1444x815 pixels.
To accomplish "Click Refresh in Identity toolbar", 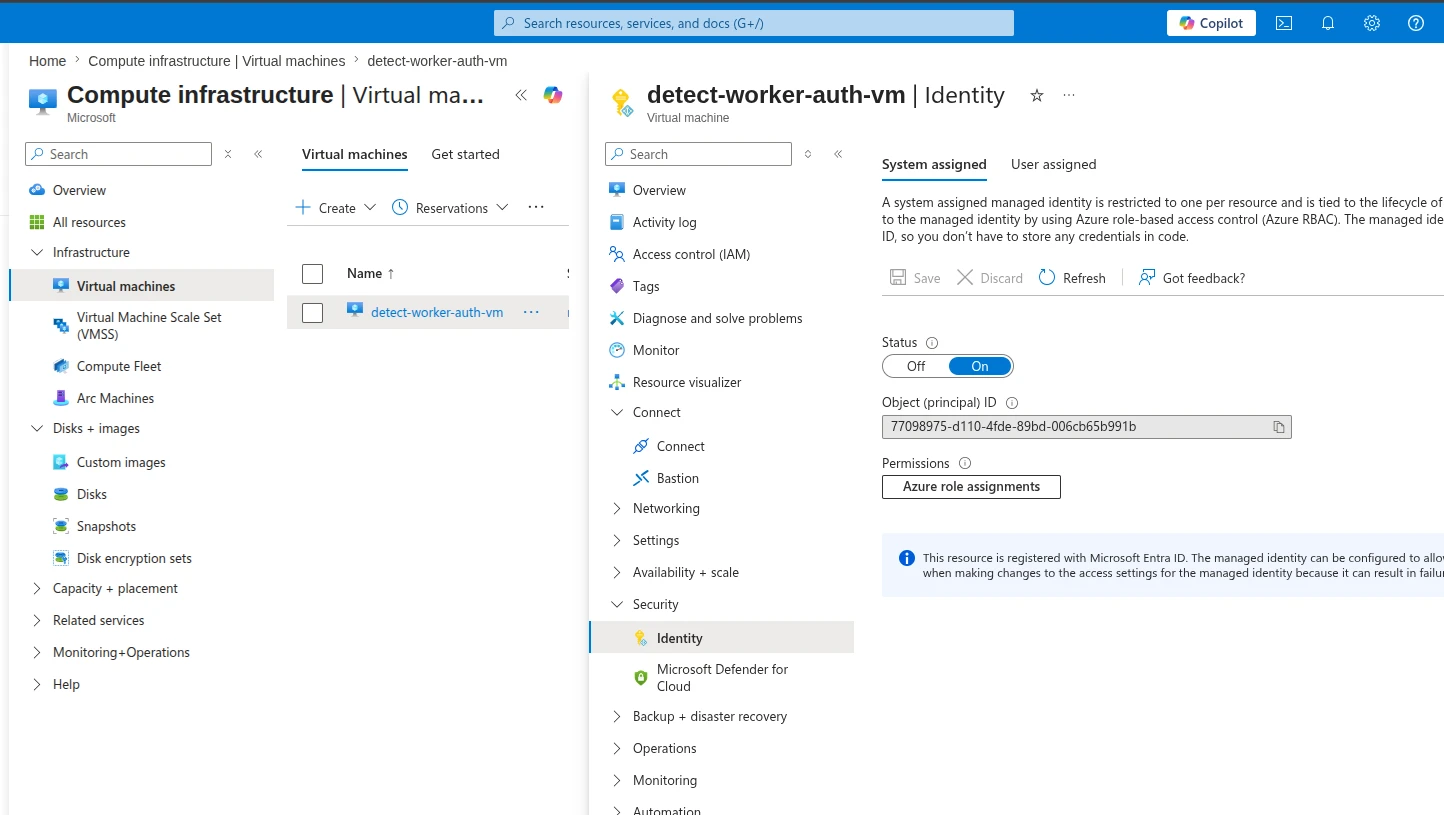I will point(1072,278).
